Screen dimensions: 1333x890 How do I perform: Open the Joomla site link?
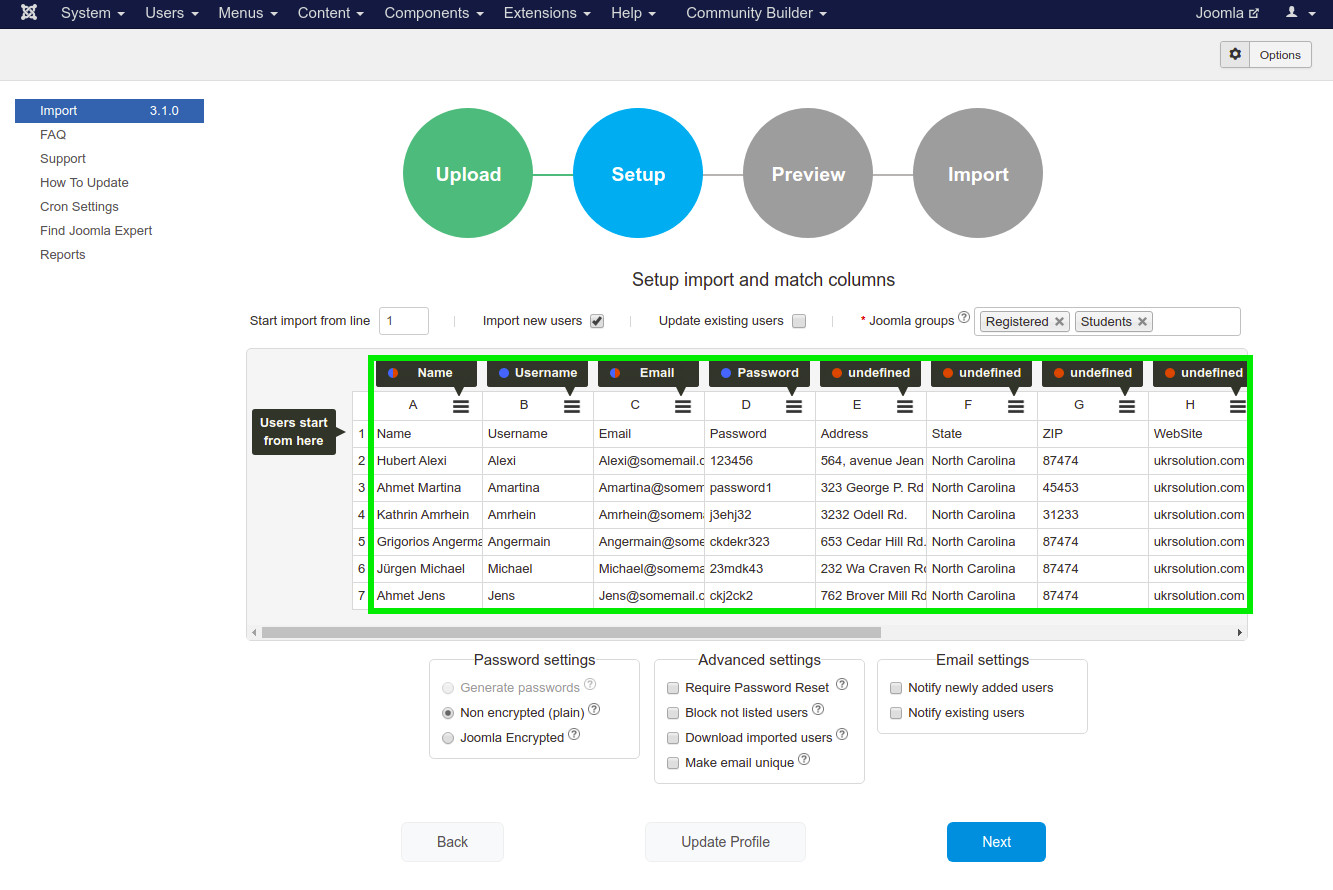pyautogui.click(x=1227, y=13)
